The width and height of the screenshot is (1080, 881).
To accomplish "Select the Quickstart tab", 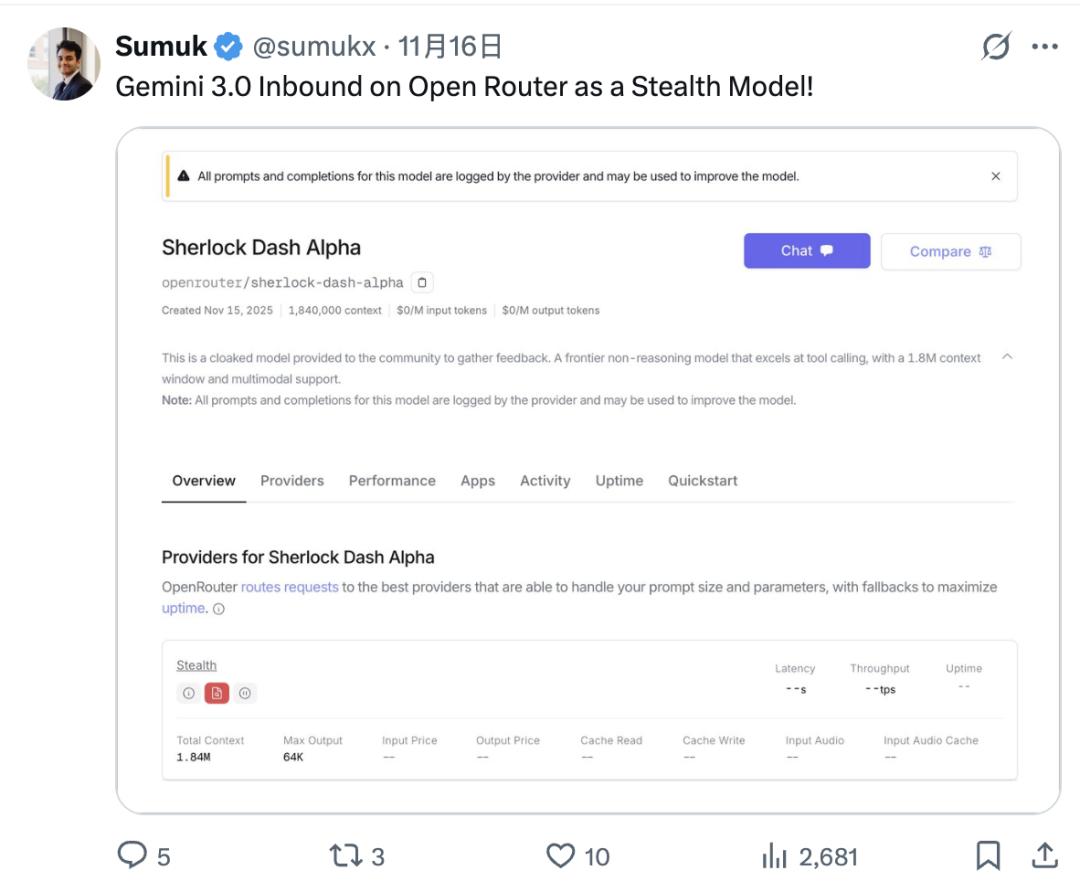I will [x=703, y=481].
